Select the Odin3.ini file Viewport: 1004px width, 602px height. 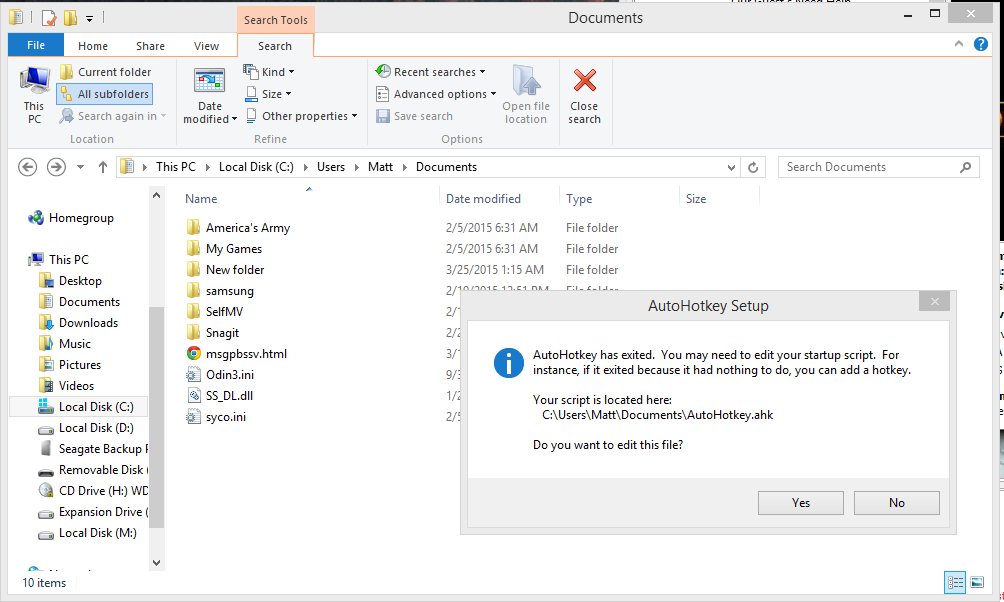229,375
